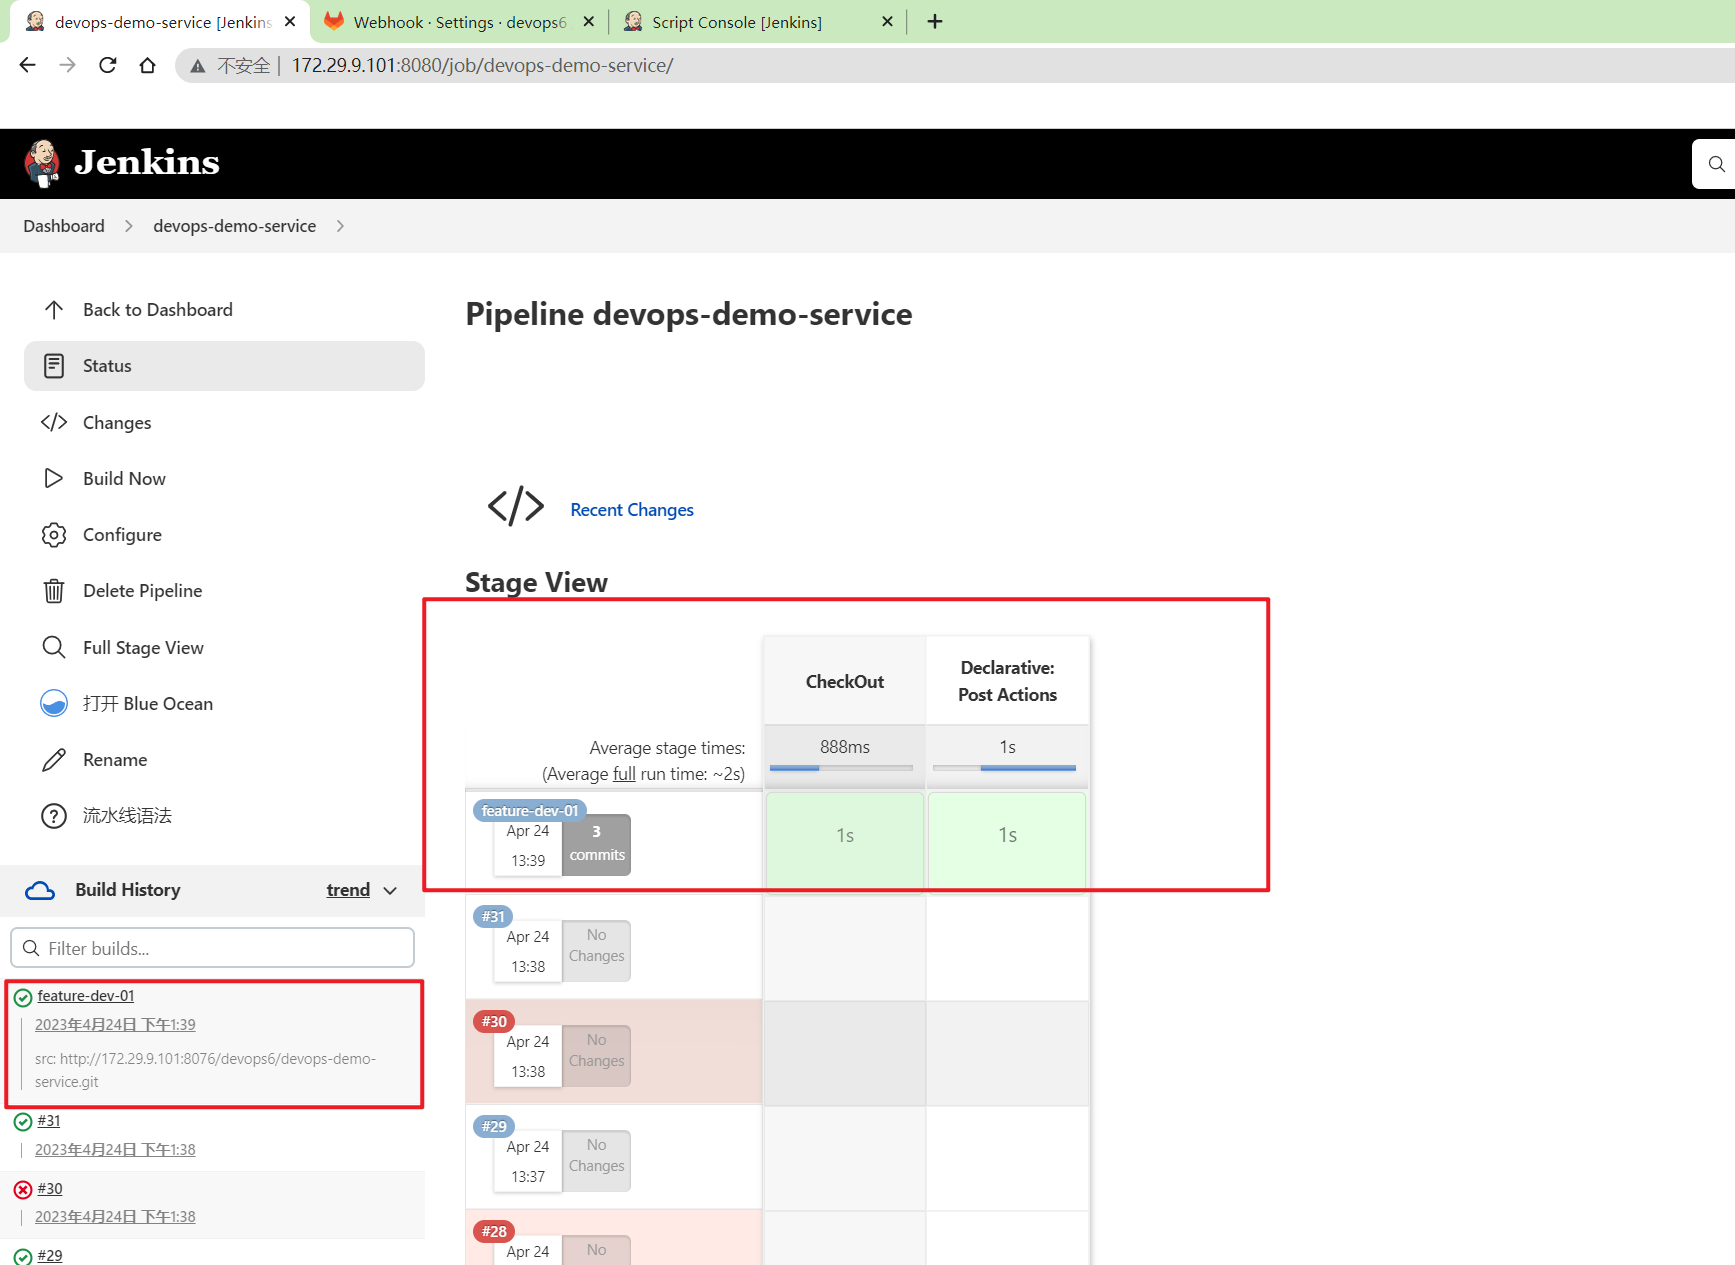This screenshot has width=1735, height=1265.
Task: Click the Back to Dashboard up-arrow icon
Action: [x=54, y=310]
